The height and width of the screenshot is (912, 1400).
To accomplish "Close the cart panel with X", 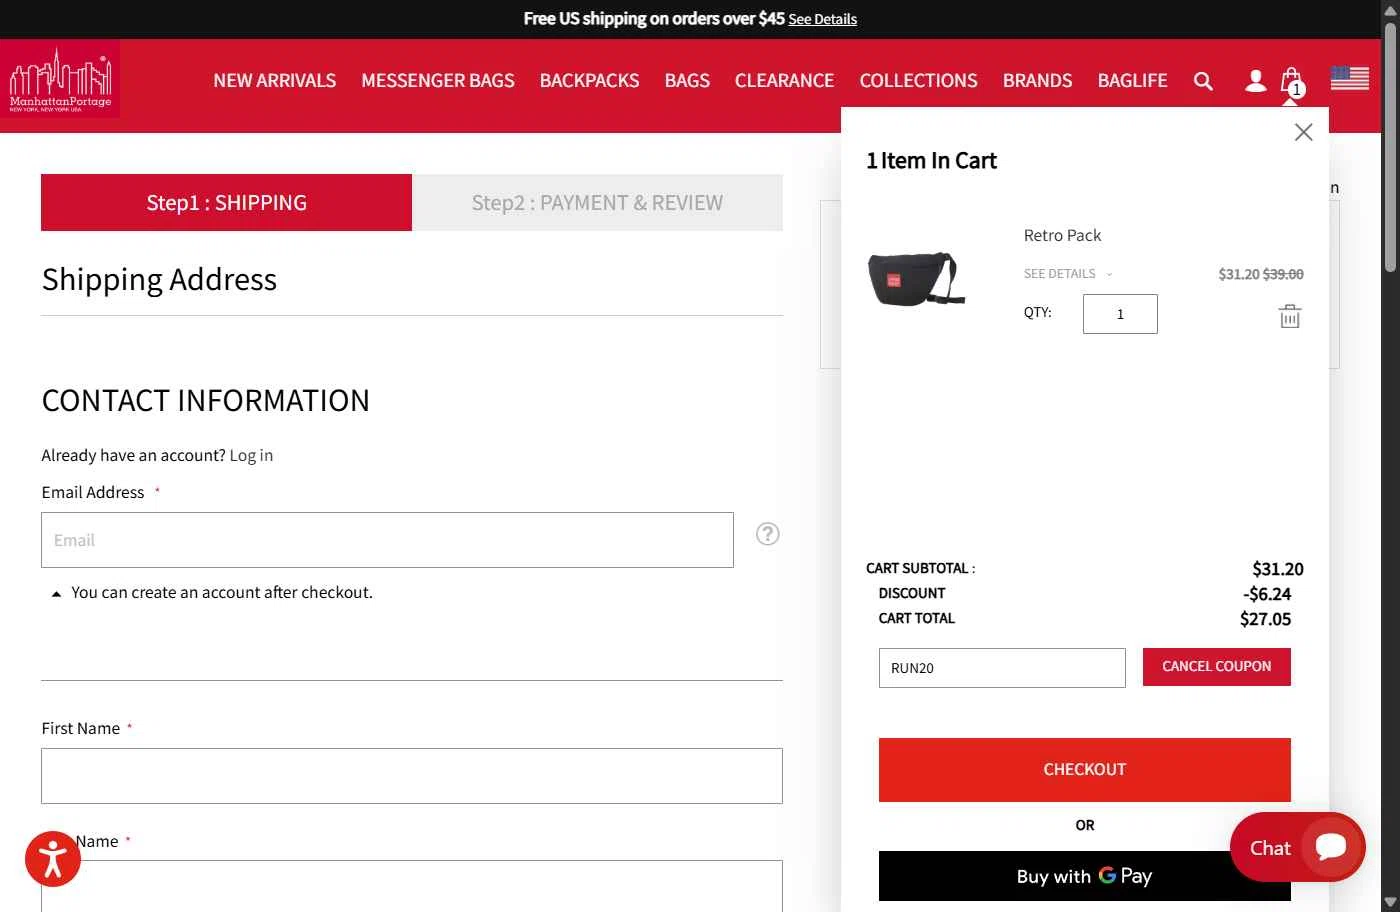I will click(x=1303, y=132).
